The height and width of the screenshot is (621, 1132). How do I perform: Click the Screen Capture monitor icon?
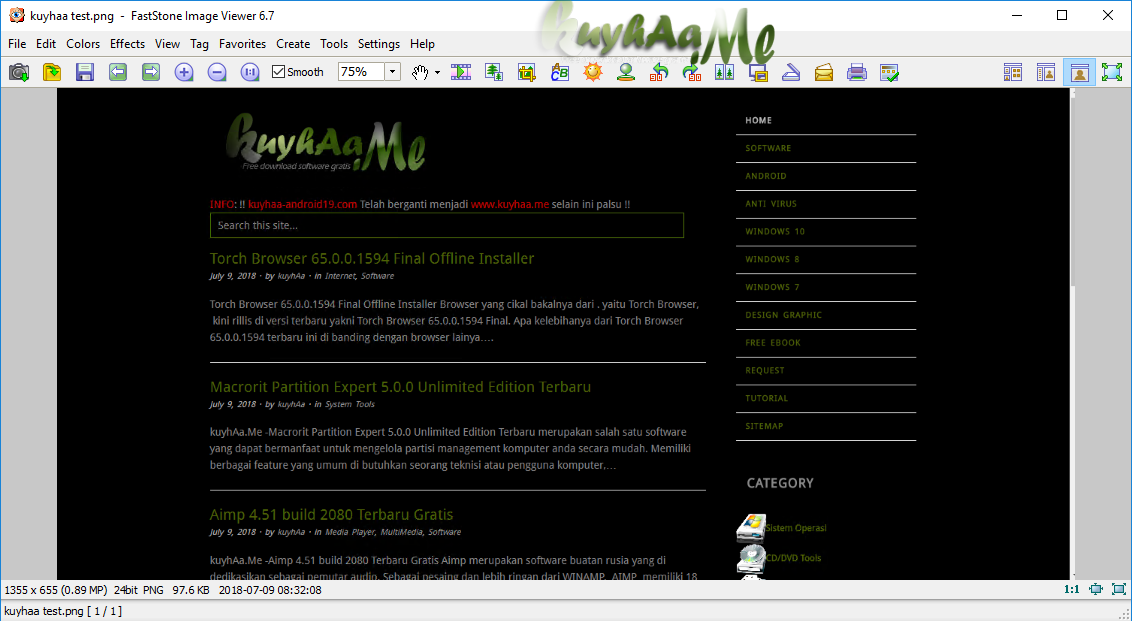tap(757, 72)
